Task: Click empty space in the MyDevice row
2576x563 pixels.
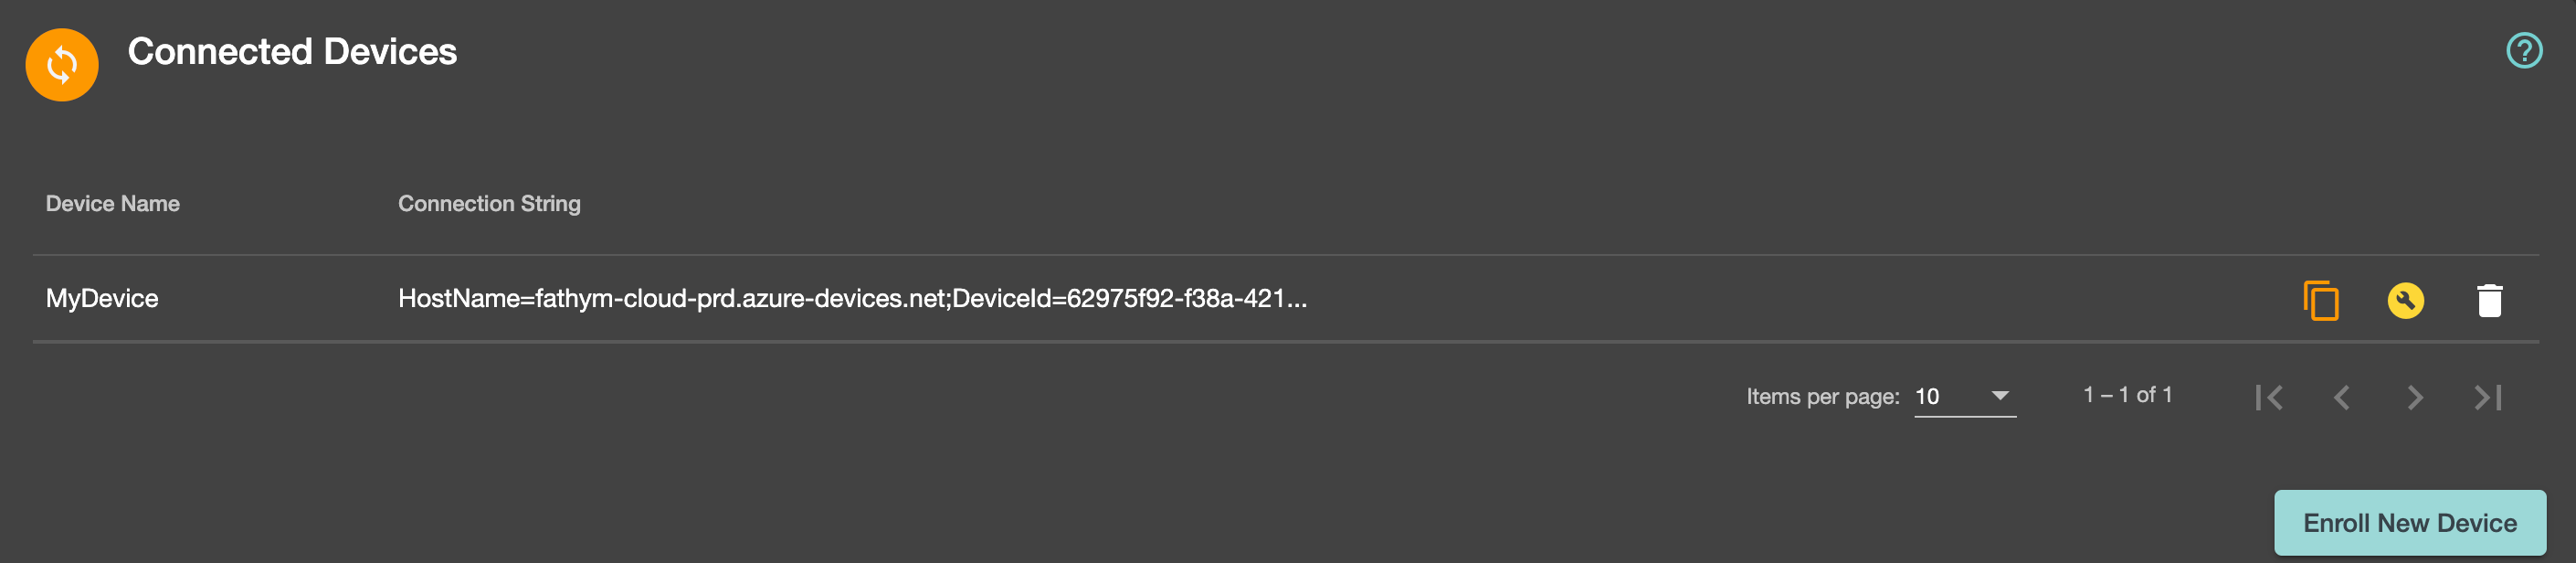Action: coord(1800,299)
